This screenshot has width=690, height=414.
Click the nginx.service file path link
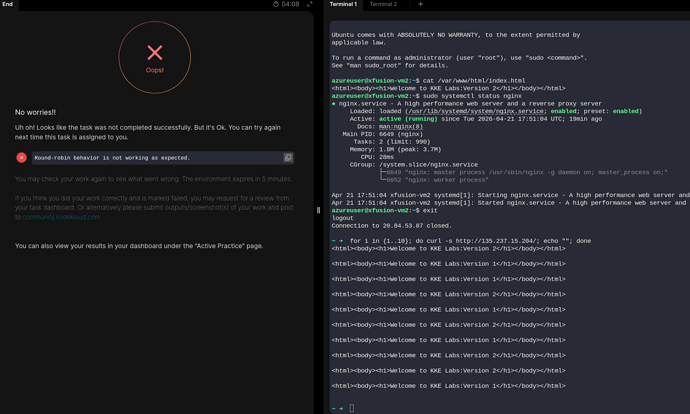[x=476, y=111]
